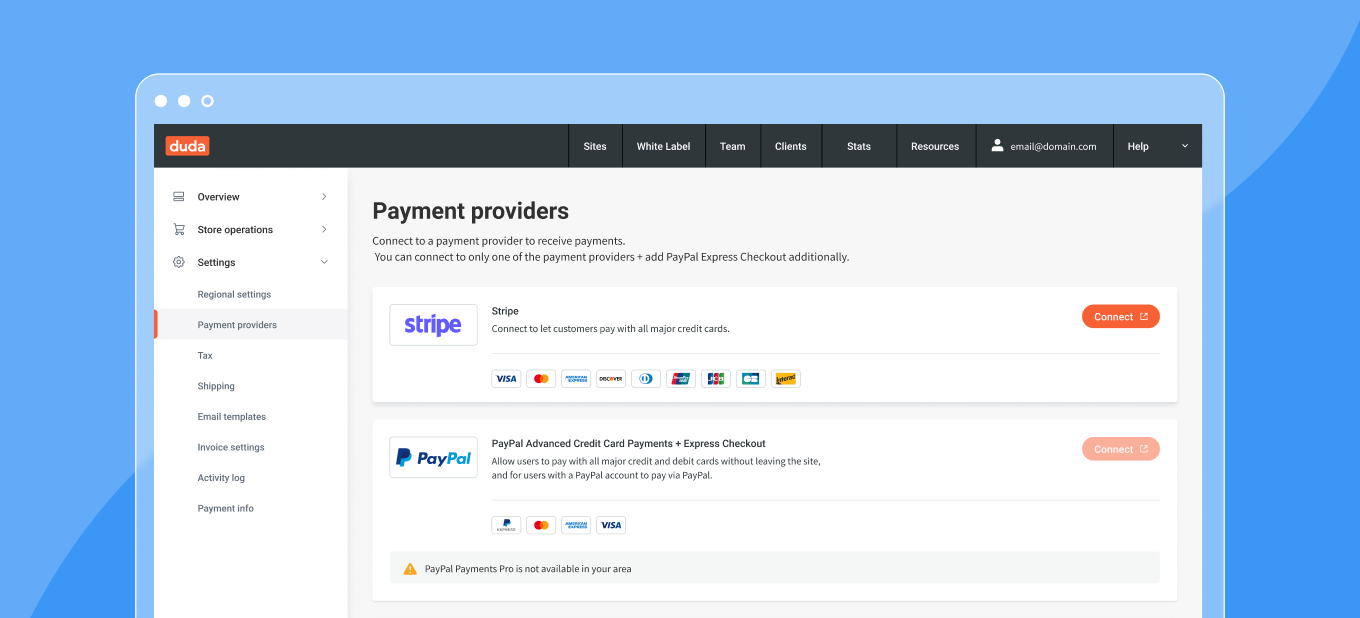Click Discover card icon under Stripe
This screenshot has width=1360, height=618.
coord(611,379)
